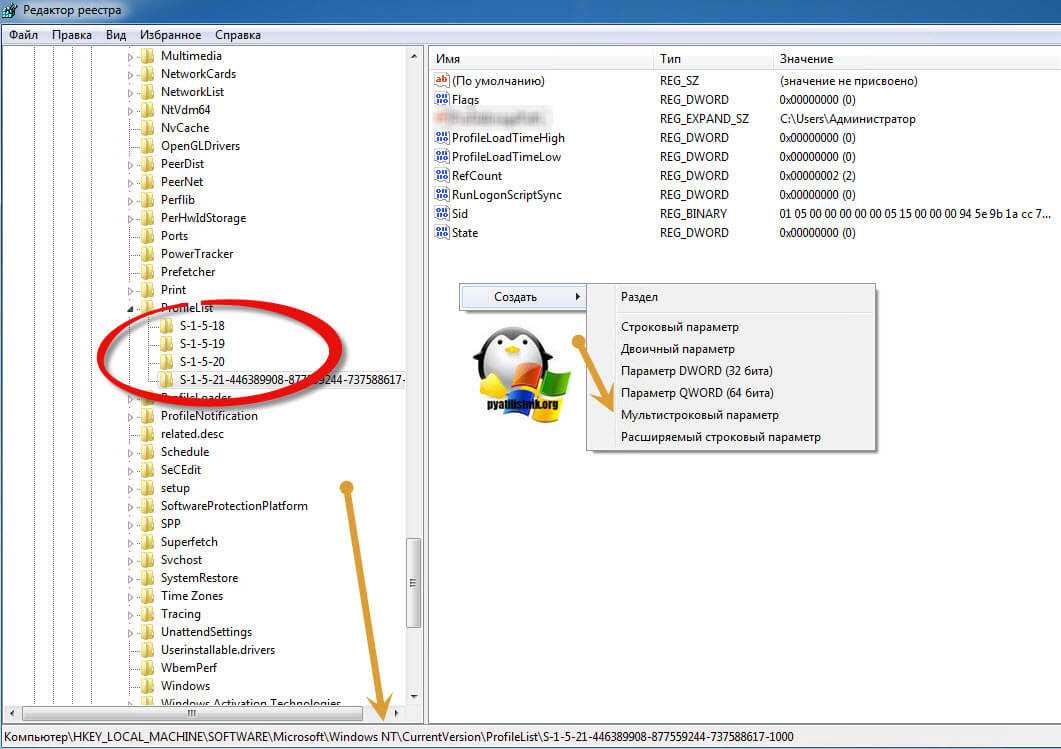Viewport: 1061px width, 749px height.
Task: Select the default string value icon
Action: click(442, 81)
